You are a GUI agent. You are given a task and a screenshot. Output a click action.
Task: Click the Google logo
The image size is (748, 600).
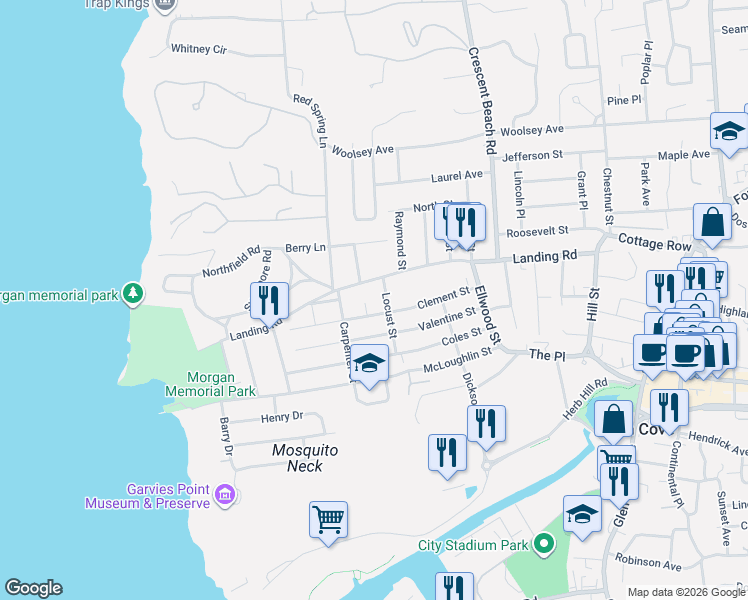pyautogui.click(x=33, y=588)
